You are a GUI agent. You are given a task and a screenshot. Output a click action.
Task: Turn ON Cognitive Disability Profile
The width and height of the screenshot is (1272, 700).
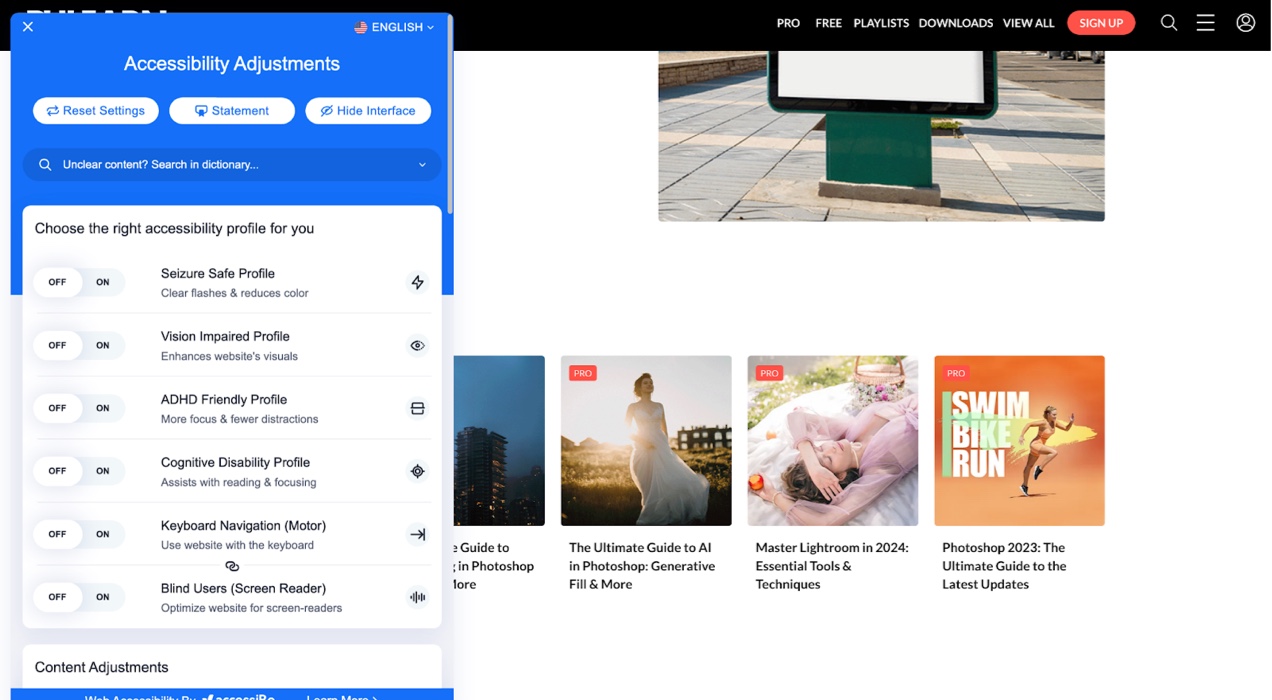coord(103,471)
